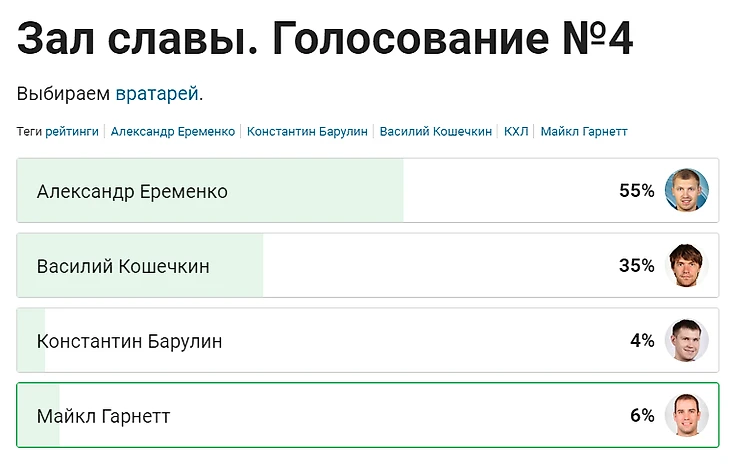
Task: Open the вратарей link
Action: point(157,94)
